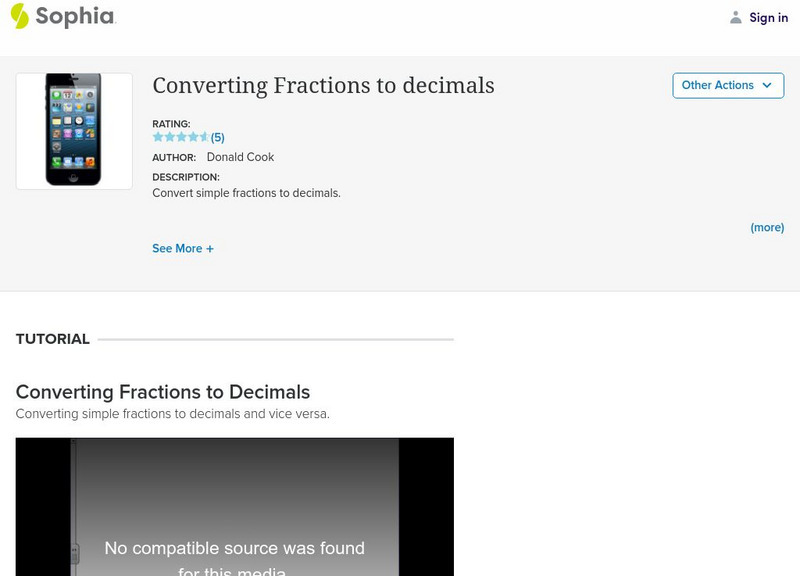Expand rating details via "(more)" link
800x576 pixels.
point(767,227)
